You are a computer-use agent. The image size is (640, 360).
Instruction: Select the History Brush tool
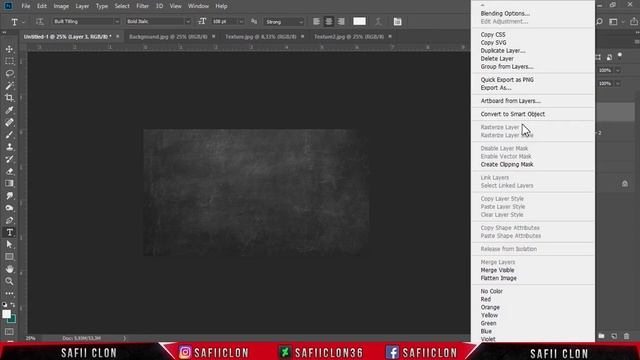(9, 159)
